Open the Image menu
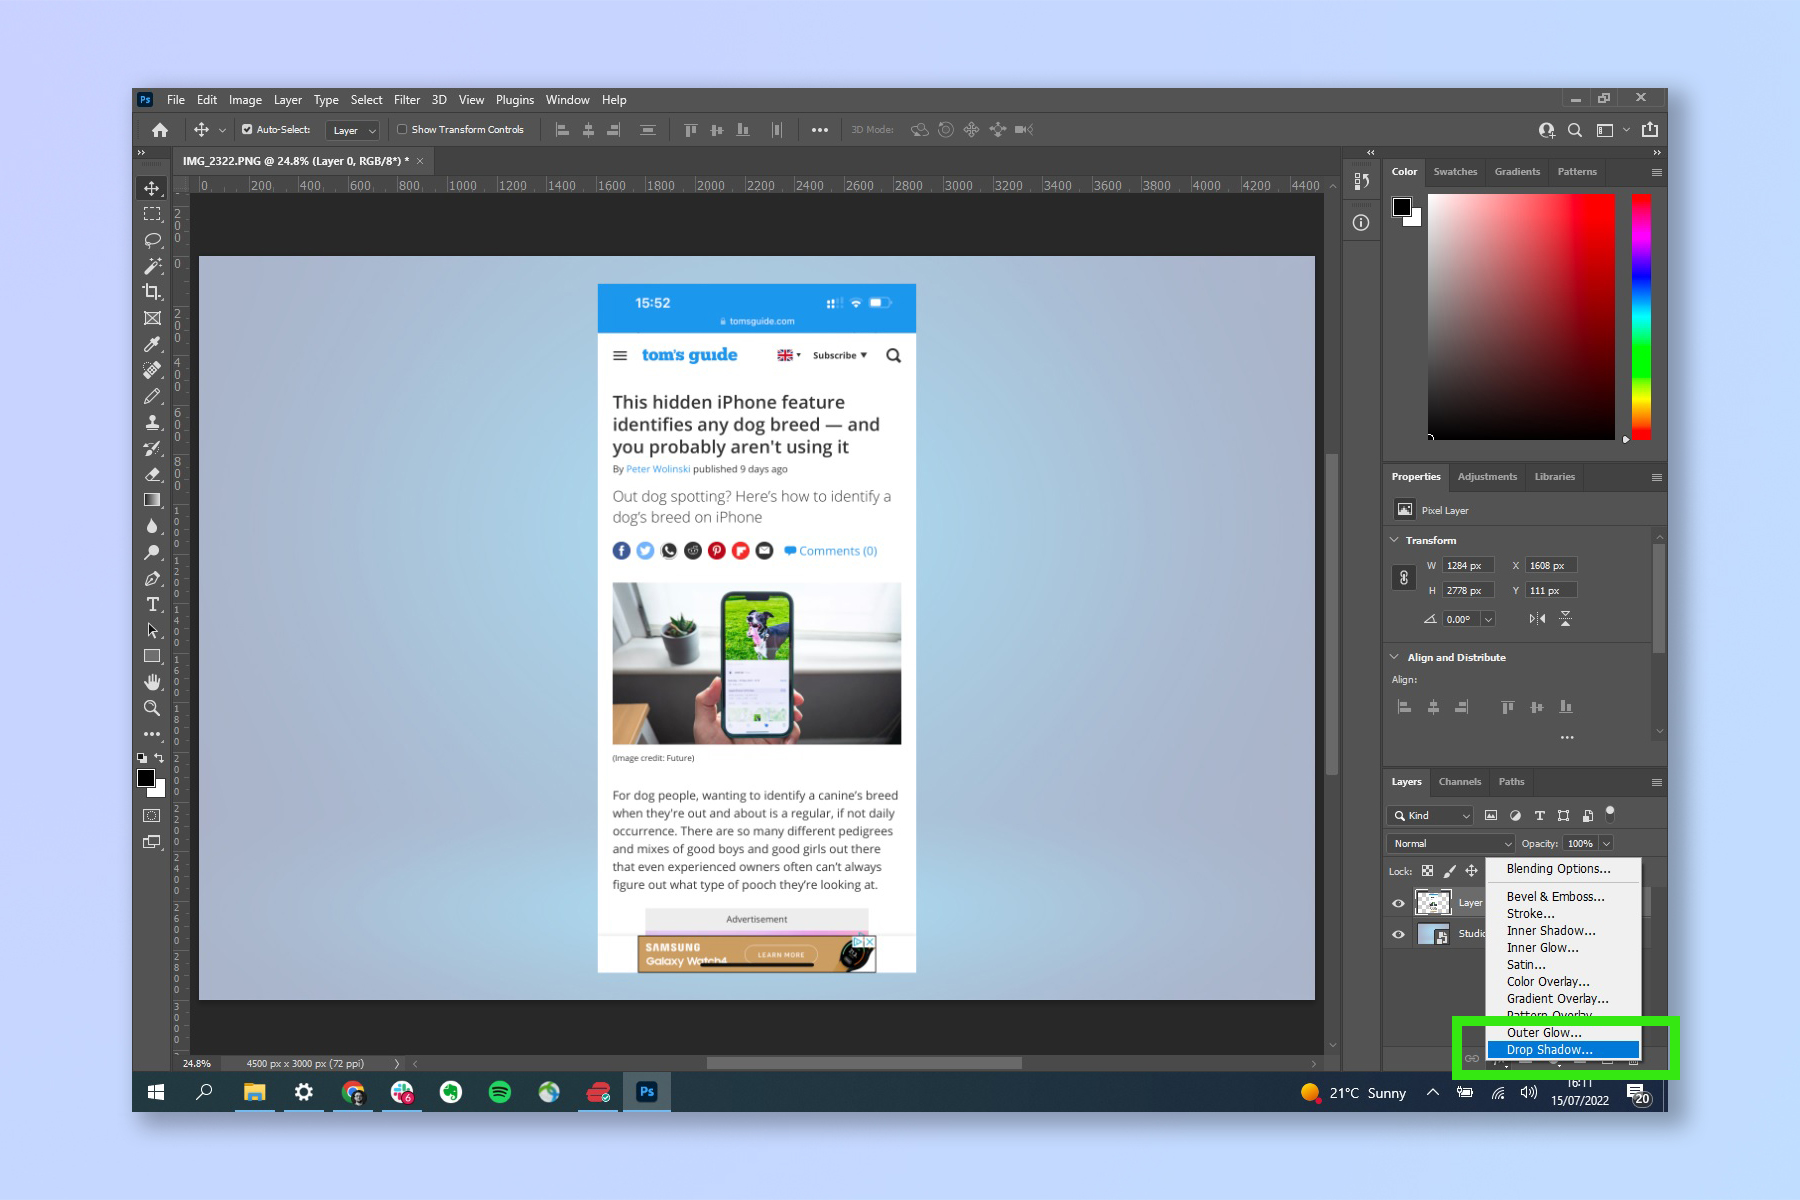The width and height of the screenshot is (1800, 1200). point(245,100)
